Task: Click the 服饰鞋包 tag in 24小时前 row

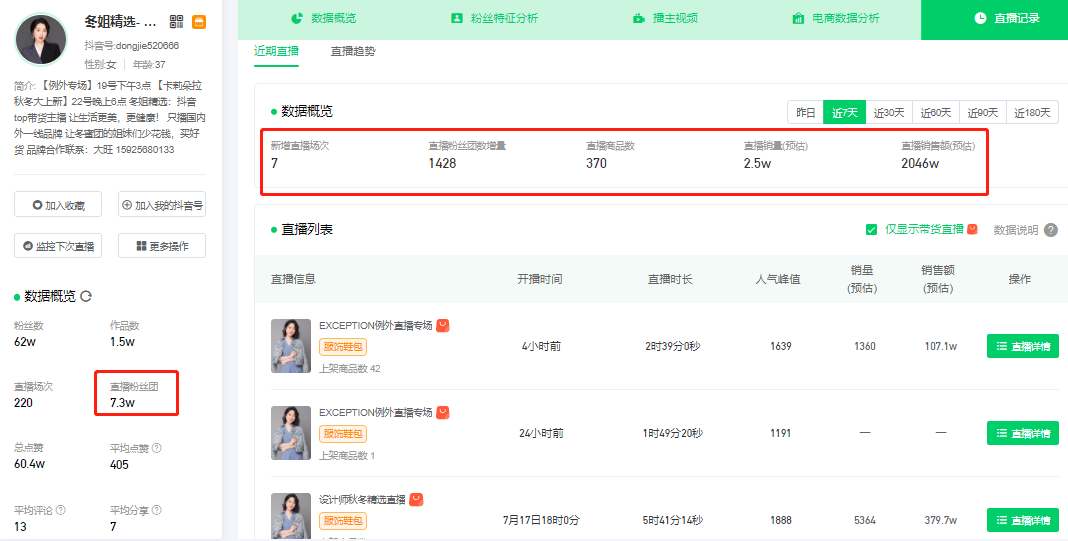Action: 343,434
